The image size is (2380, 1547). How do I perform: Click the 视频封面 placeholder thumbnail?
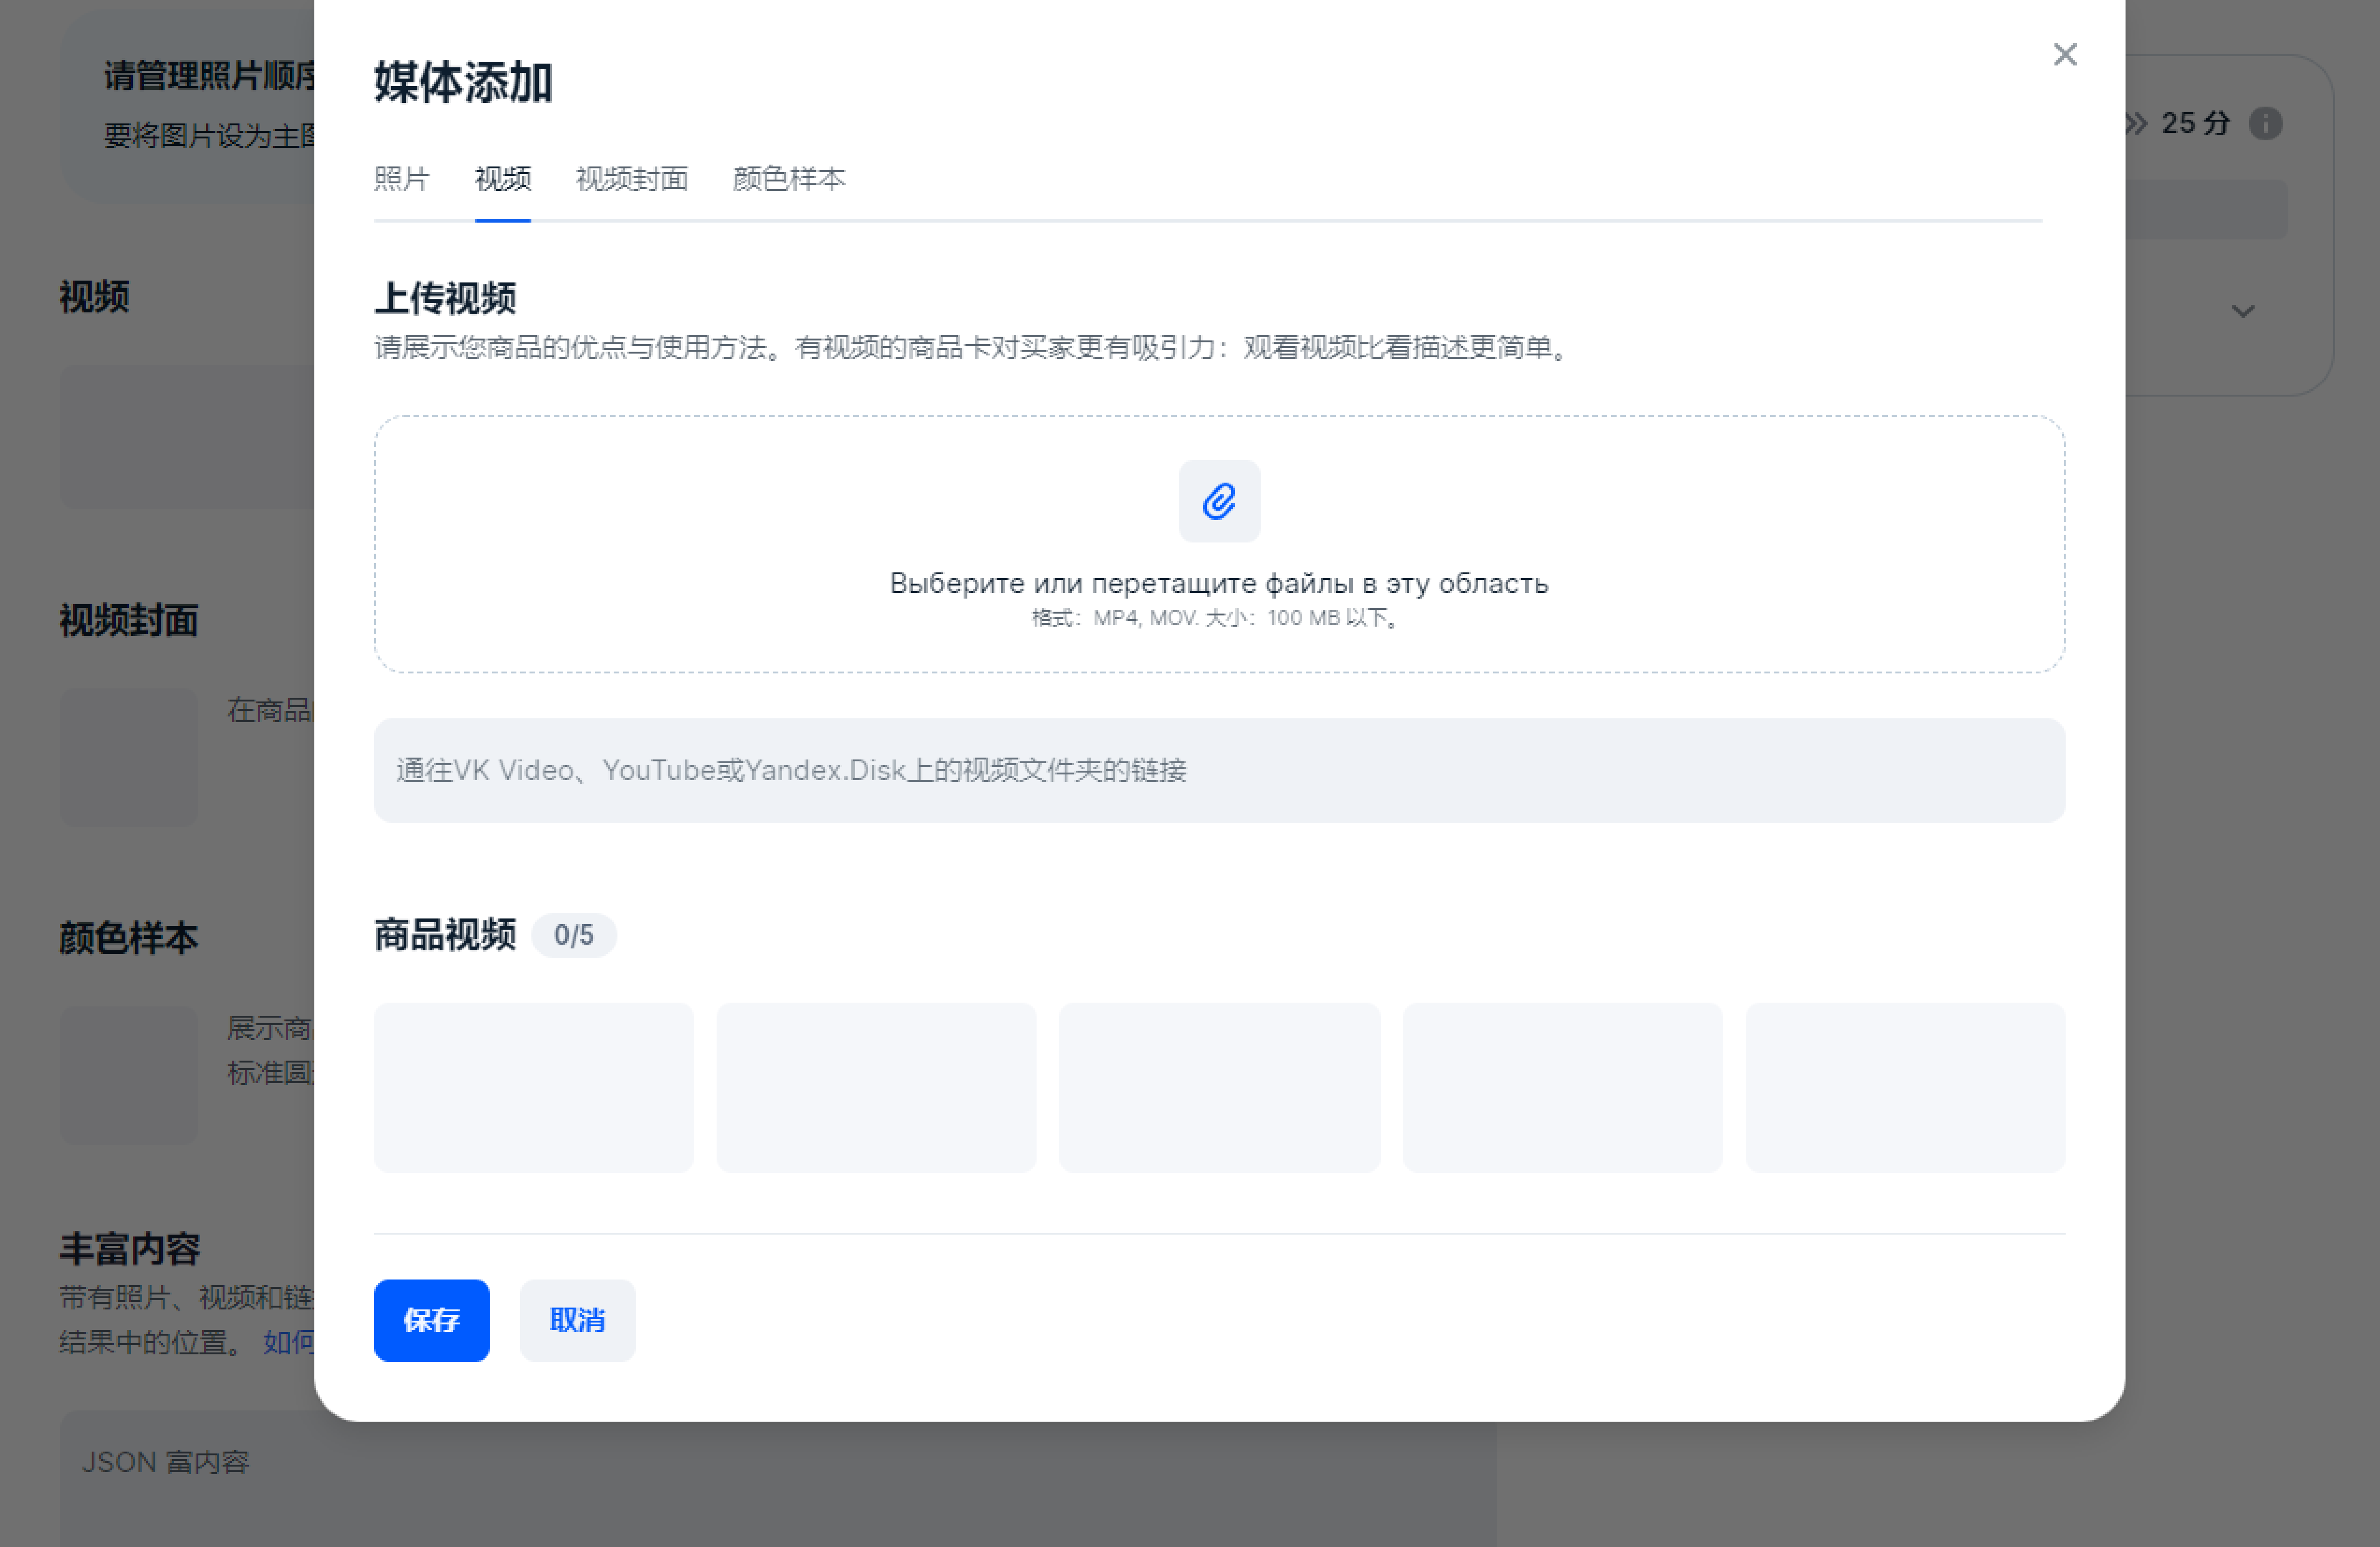[130, 758]
